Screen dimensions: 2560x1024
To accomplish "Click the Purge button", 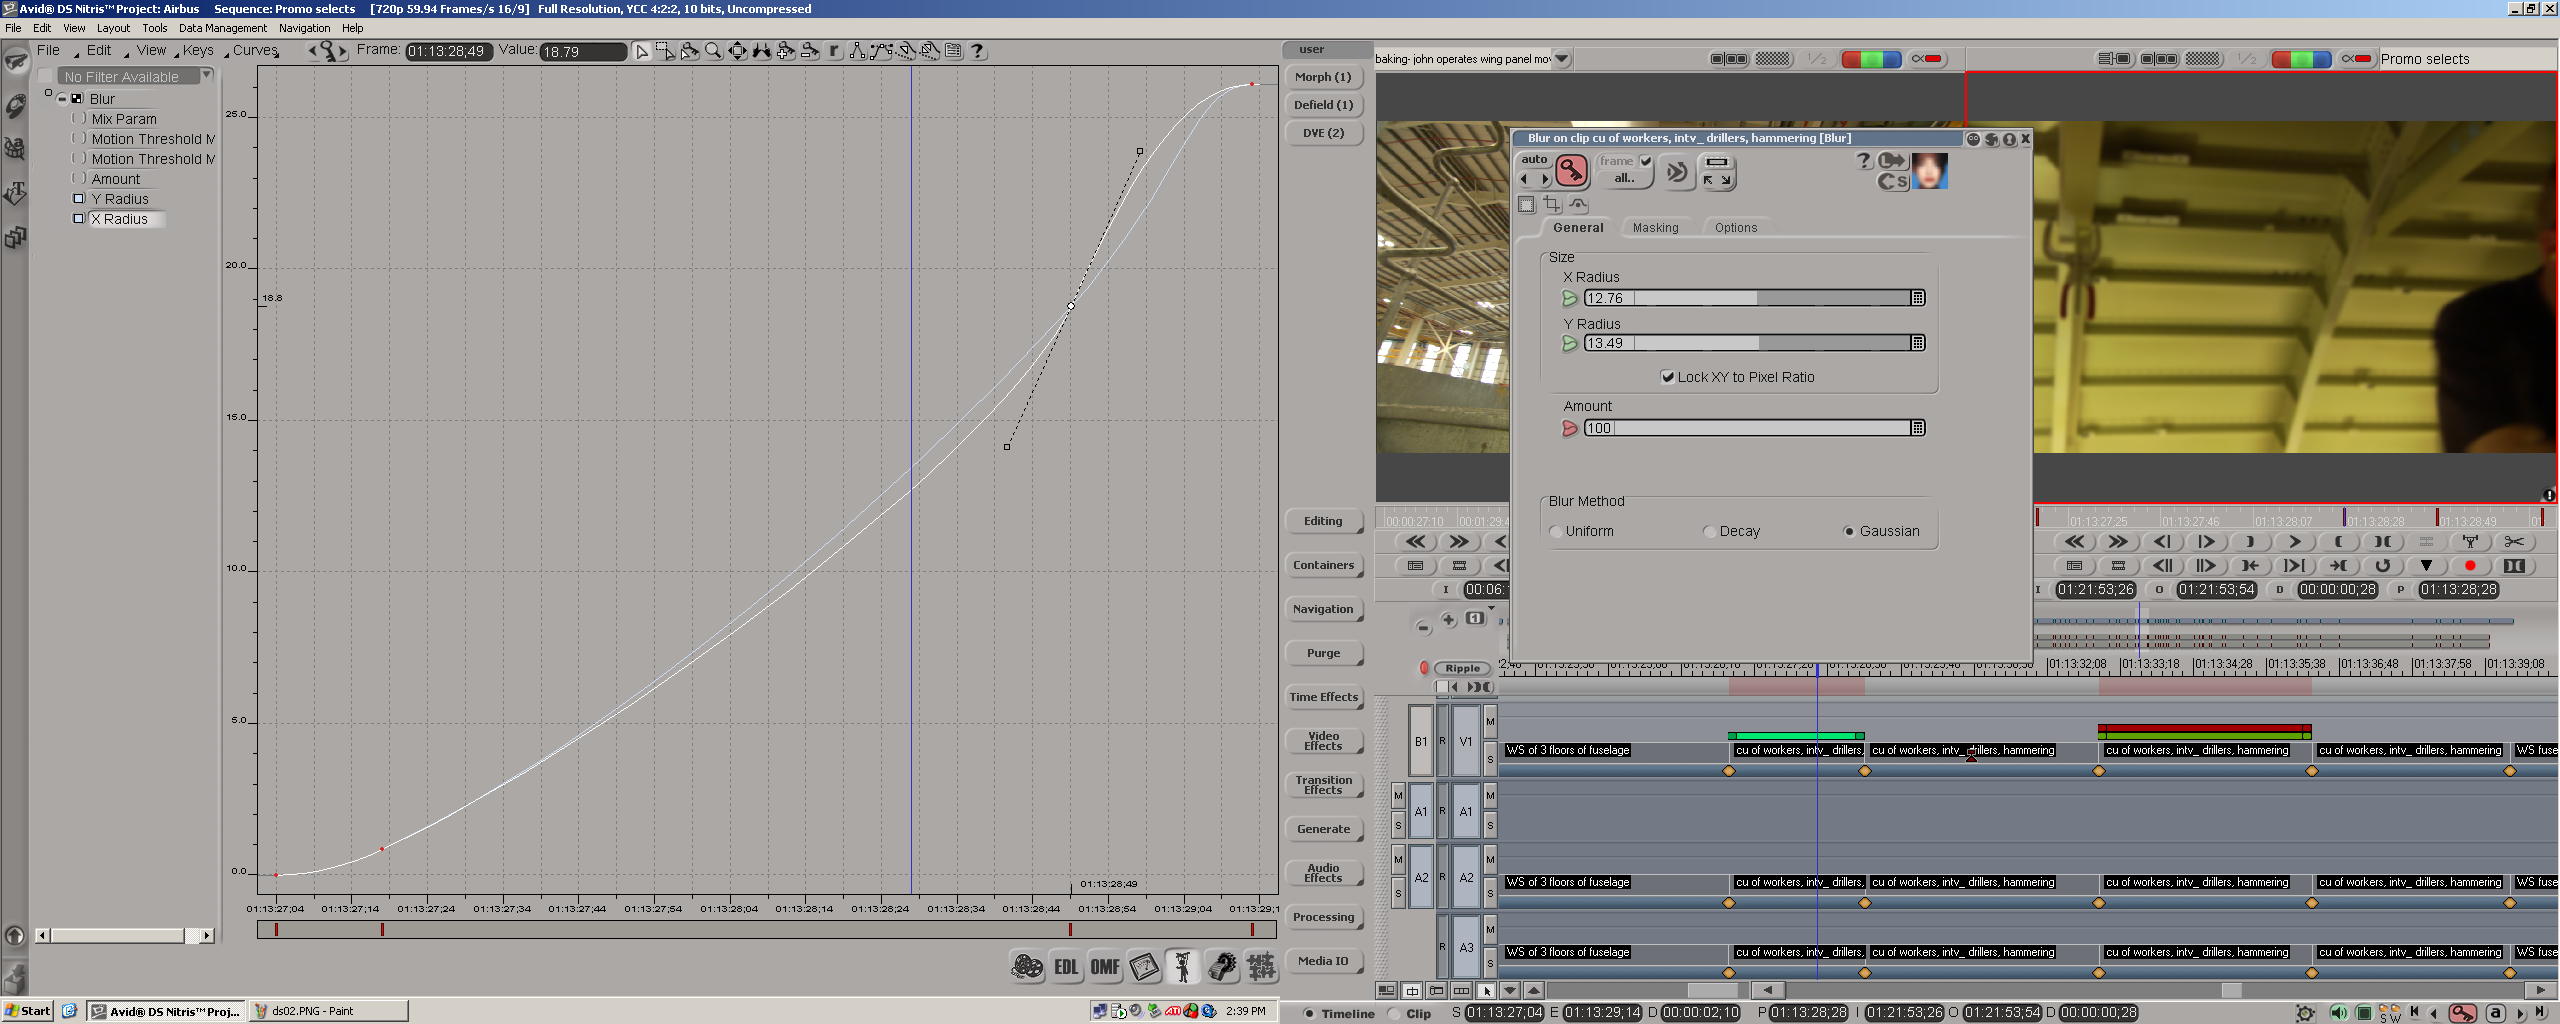I will tap(1323, 653).
